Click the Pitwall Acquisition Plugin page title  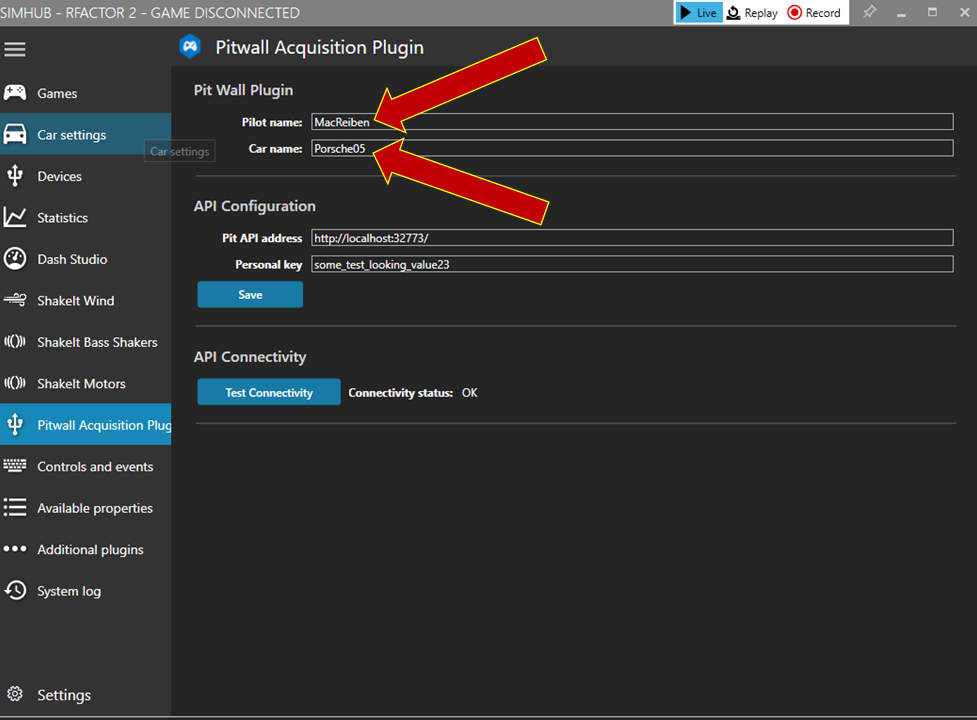[319, 47]
